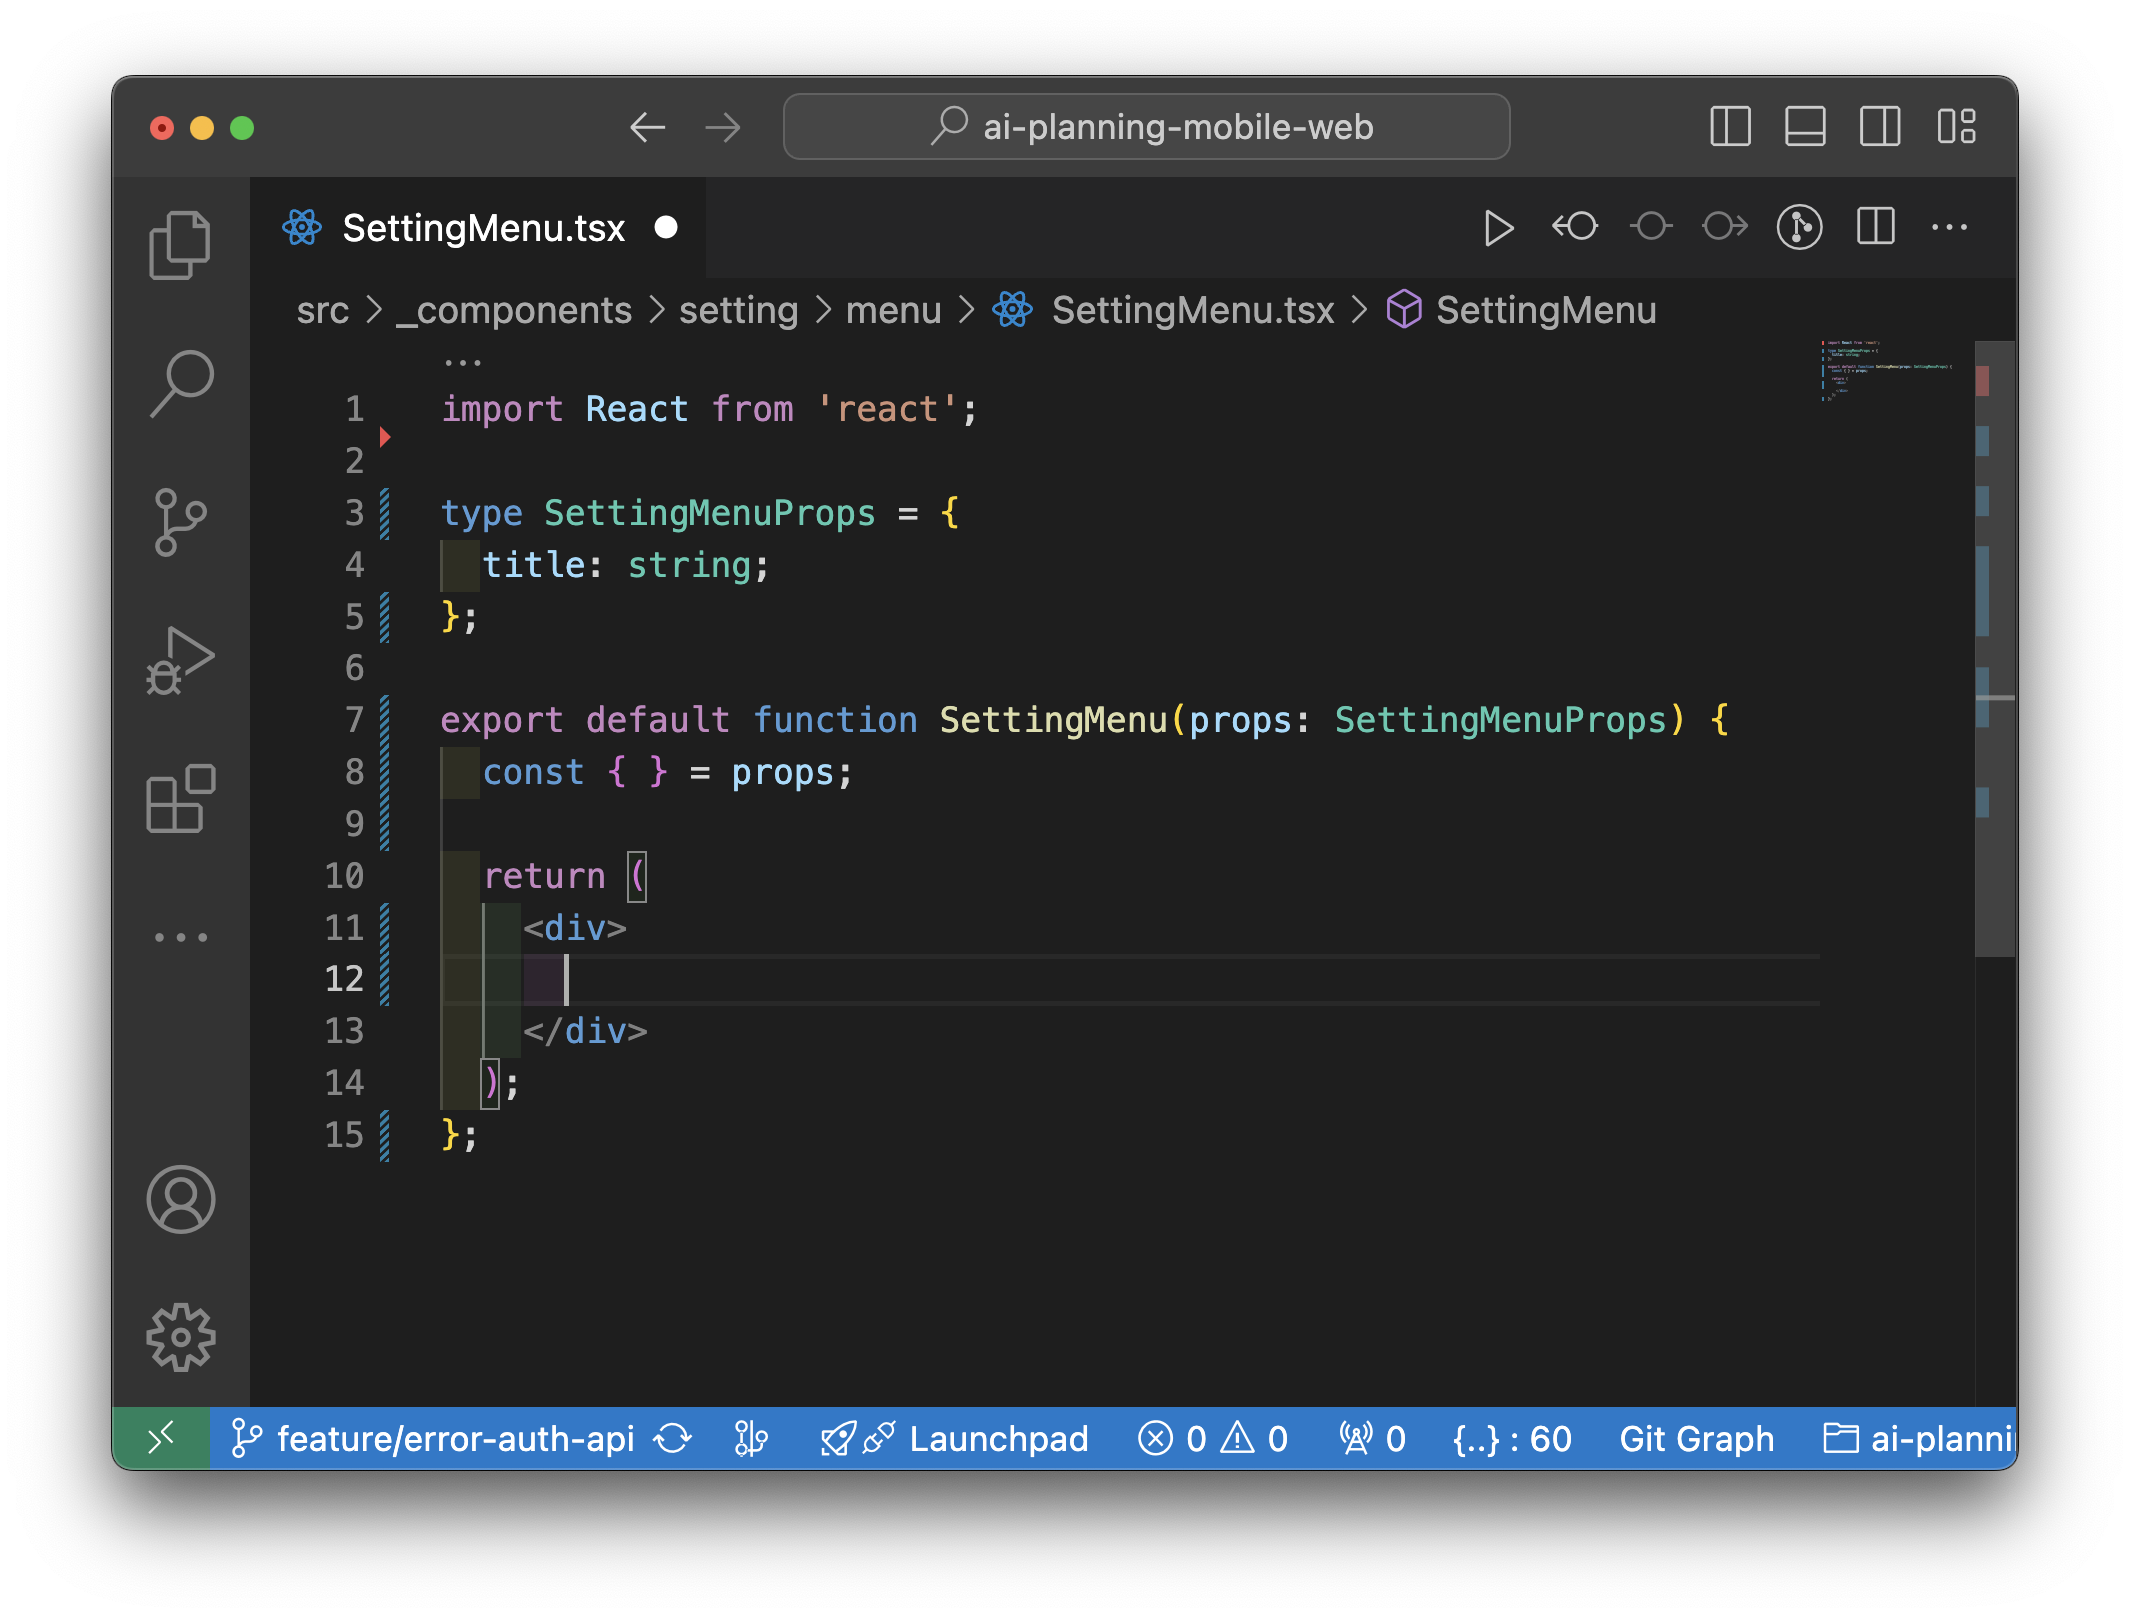Image resolution: width=2130 pixels, height=1618 pixels.
Task: Toggle the secondary side bar layout button
Action: 1880,127
